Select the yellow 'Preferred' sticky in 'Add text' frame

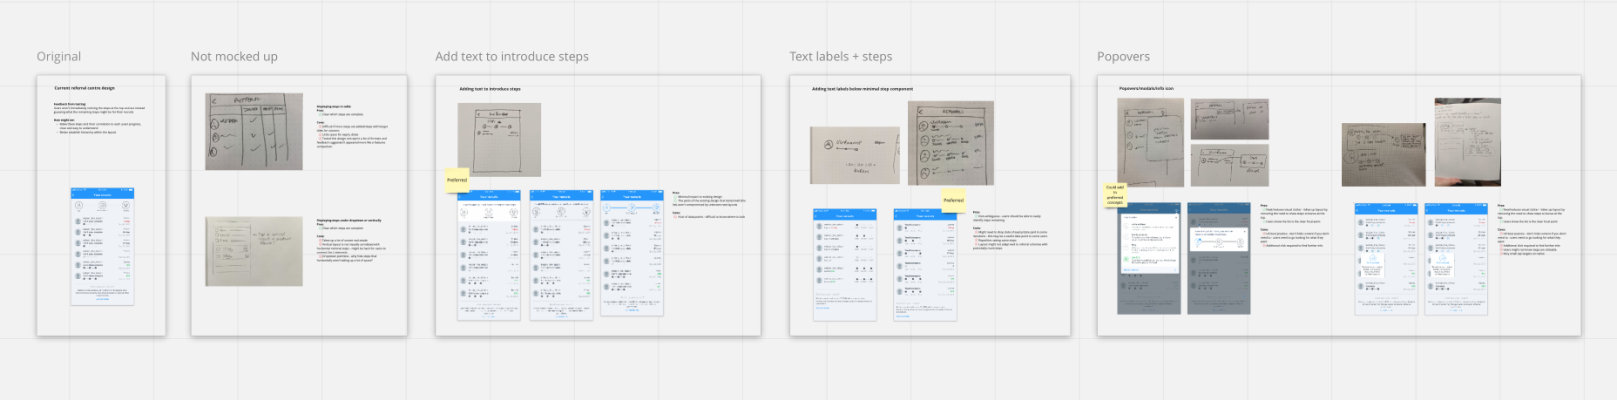[457, 180]
